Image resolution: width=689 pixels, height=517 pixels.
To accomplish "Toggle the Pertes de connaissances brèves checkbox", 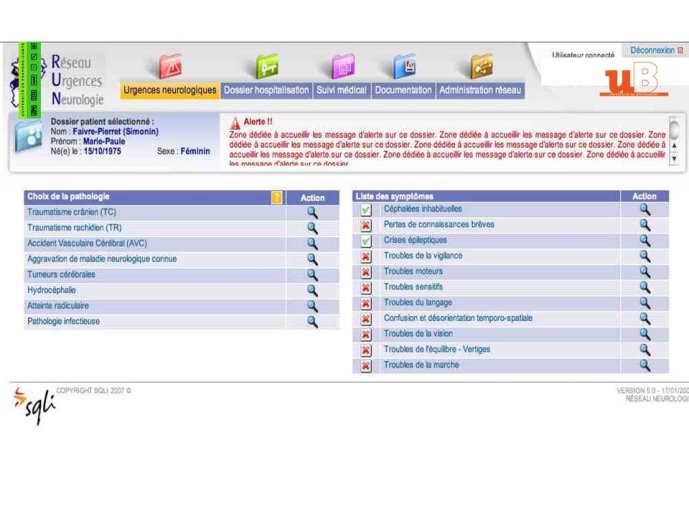I will coord(366,225).
